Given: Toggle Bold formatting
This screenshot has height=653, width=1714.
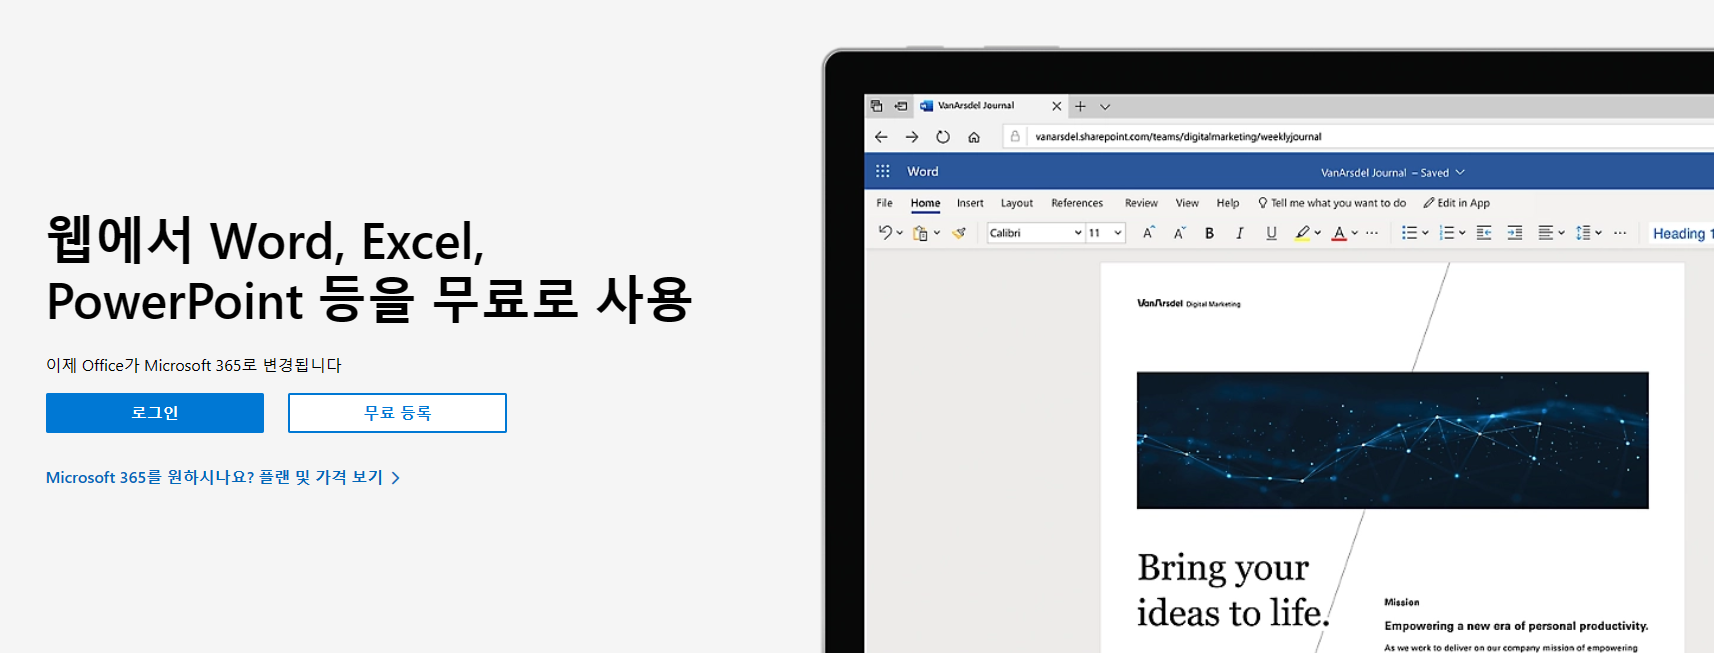Looking at the screenshot, I should tap(1209, 233).
